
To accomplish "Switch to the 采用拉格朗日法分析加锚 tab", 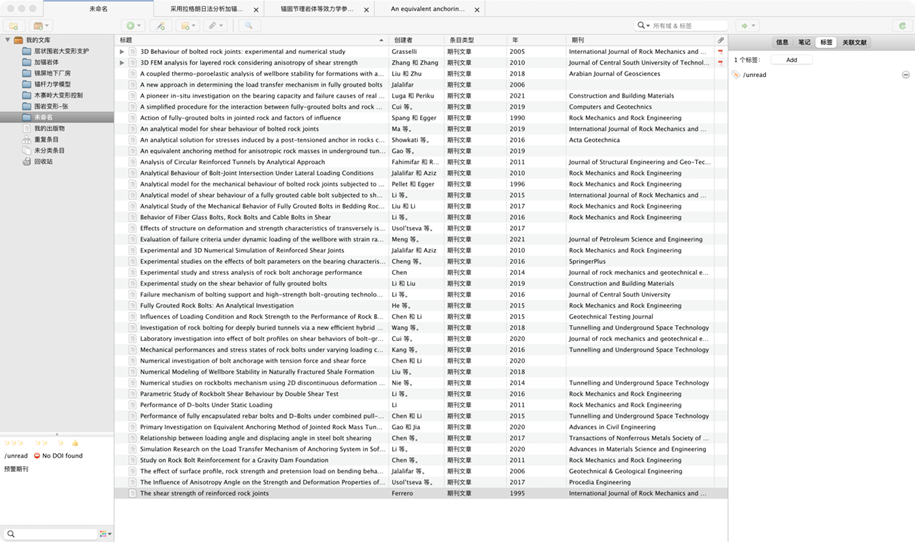I will [x=206, y=9].
